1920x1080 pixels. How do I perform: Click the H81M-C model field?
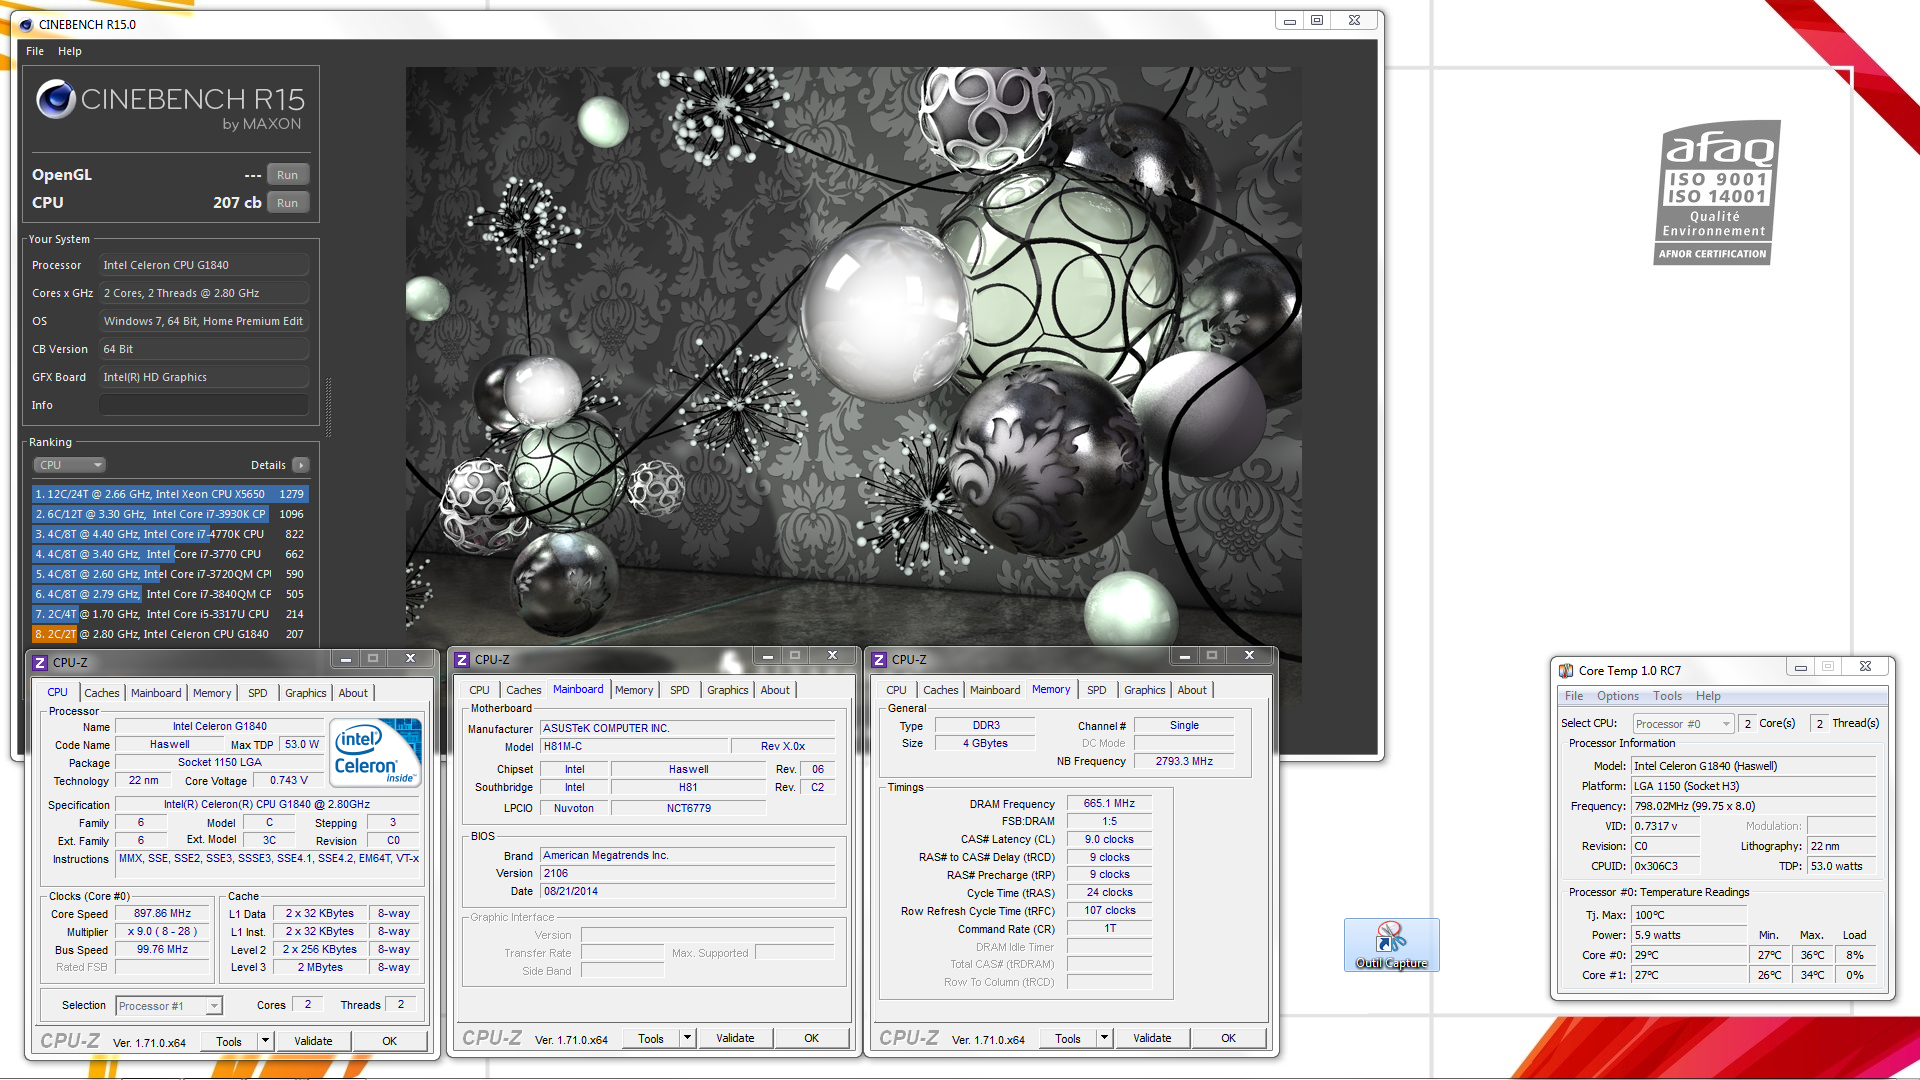[x=634, y=746]
